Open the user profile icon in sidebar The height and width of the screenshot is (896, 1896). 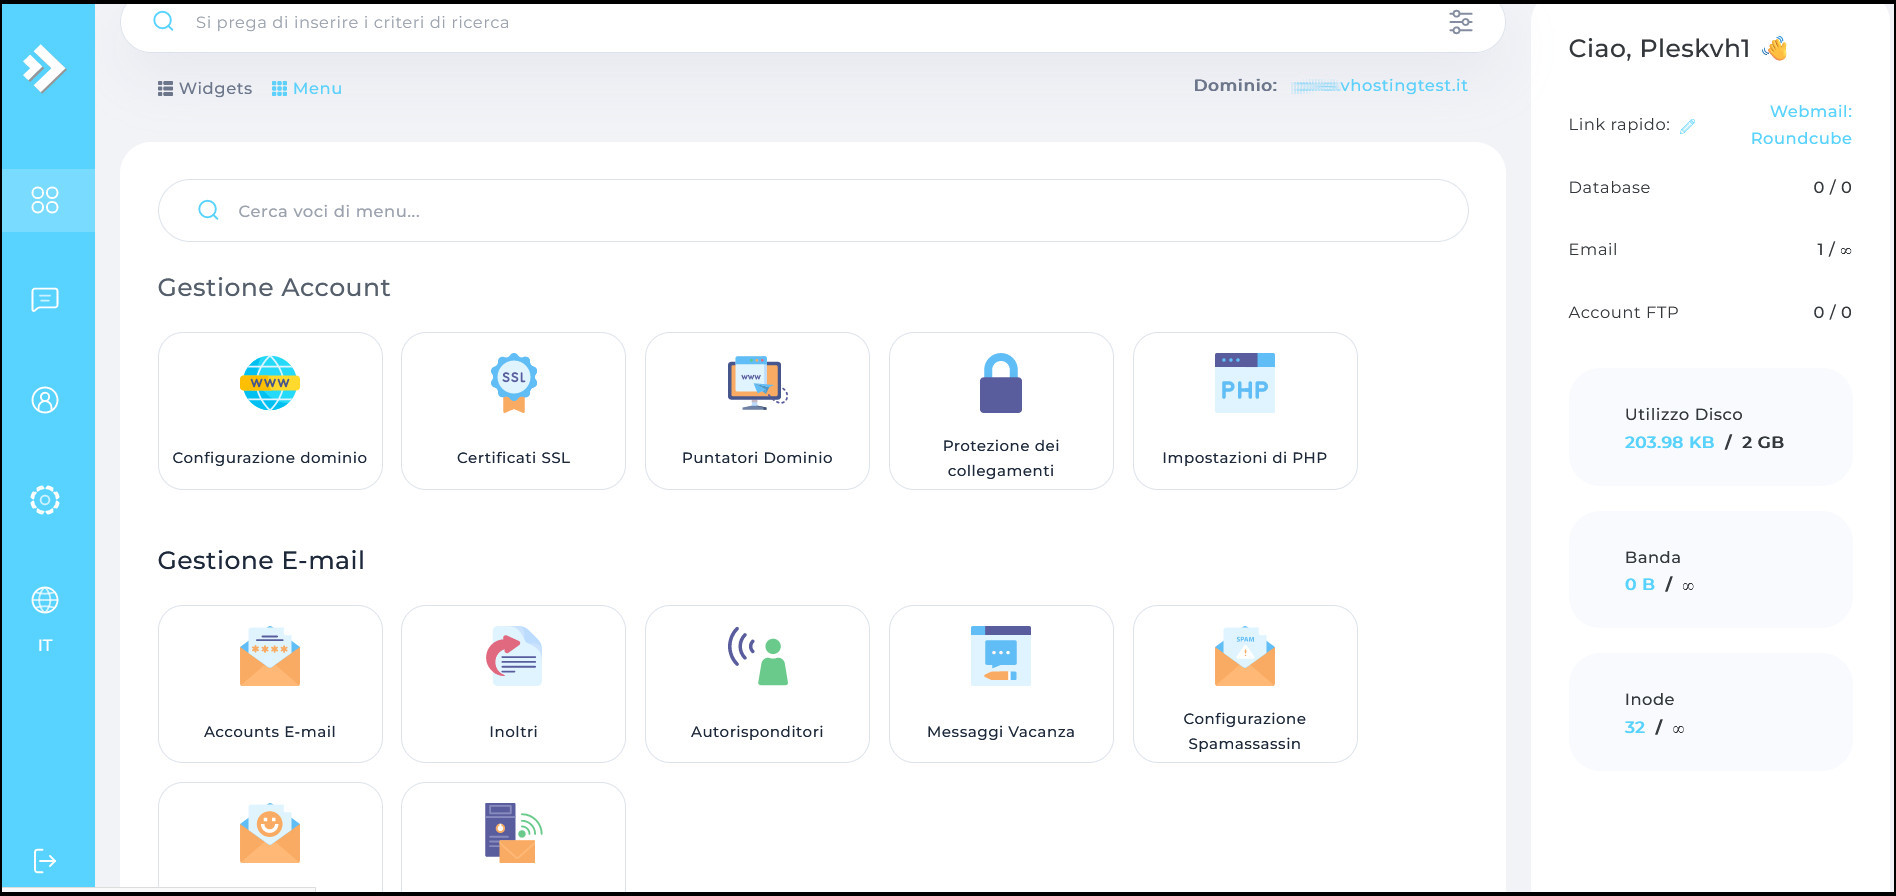click(x=45, y=400)
